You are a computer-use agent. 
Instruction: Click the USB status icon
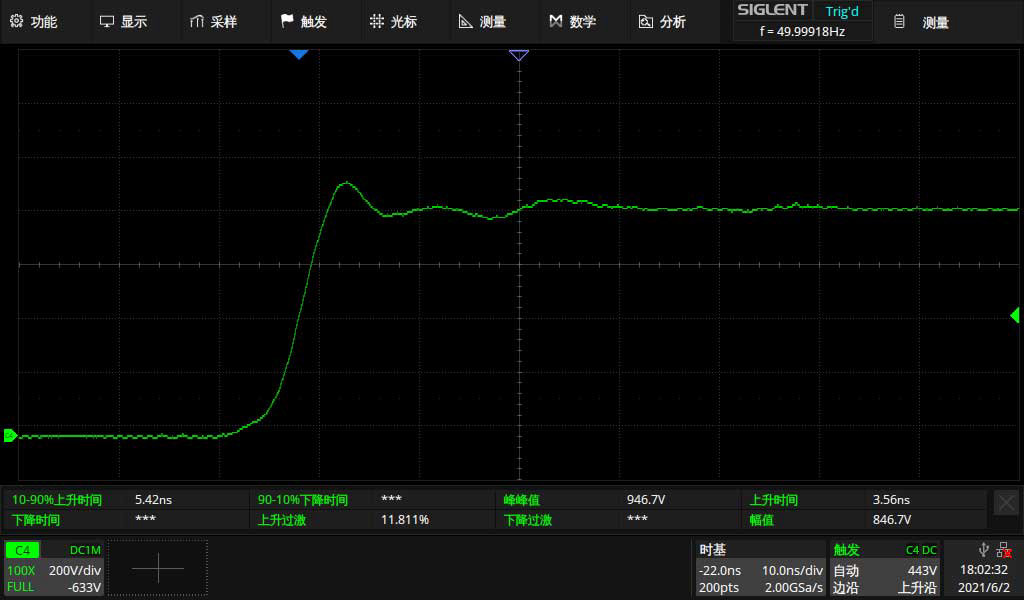pyautogui.click(x=984, y=550)
